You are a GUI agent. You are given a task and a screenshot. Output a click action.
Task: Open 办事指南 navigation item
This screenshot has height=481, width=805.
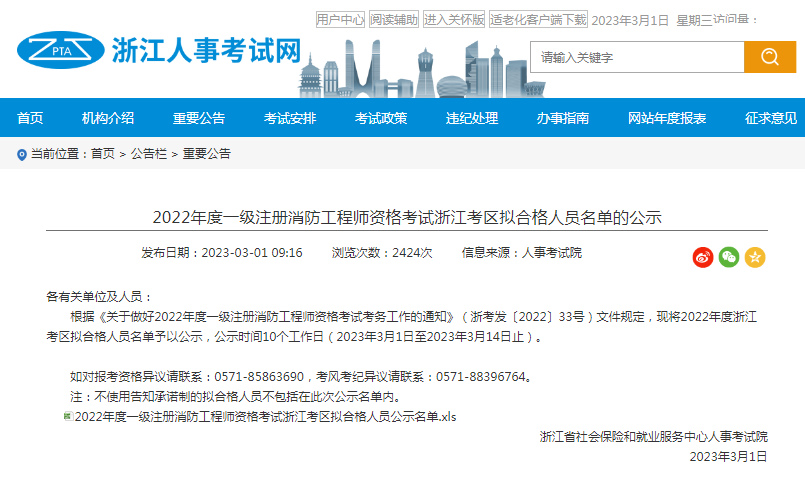(563, 118)
